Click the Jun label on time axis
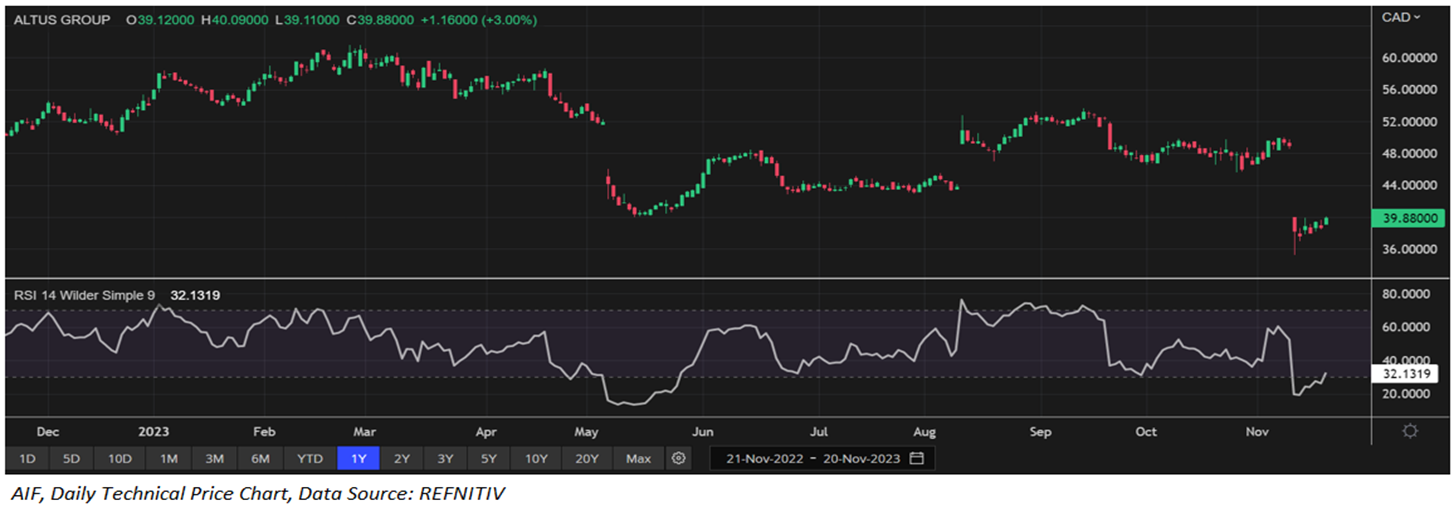1454x509 pixels. (x=702, y=432)
